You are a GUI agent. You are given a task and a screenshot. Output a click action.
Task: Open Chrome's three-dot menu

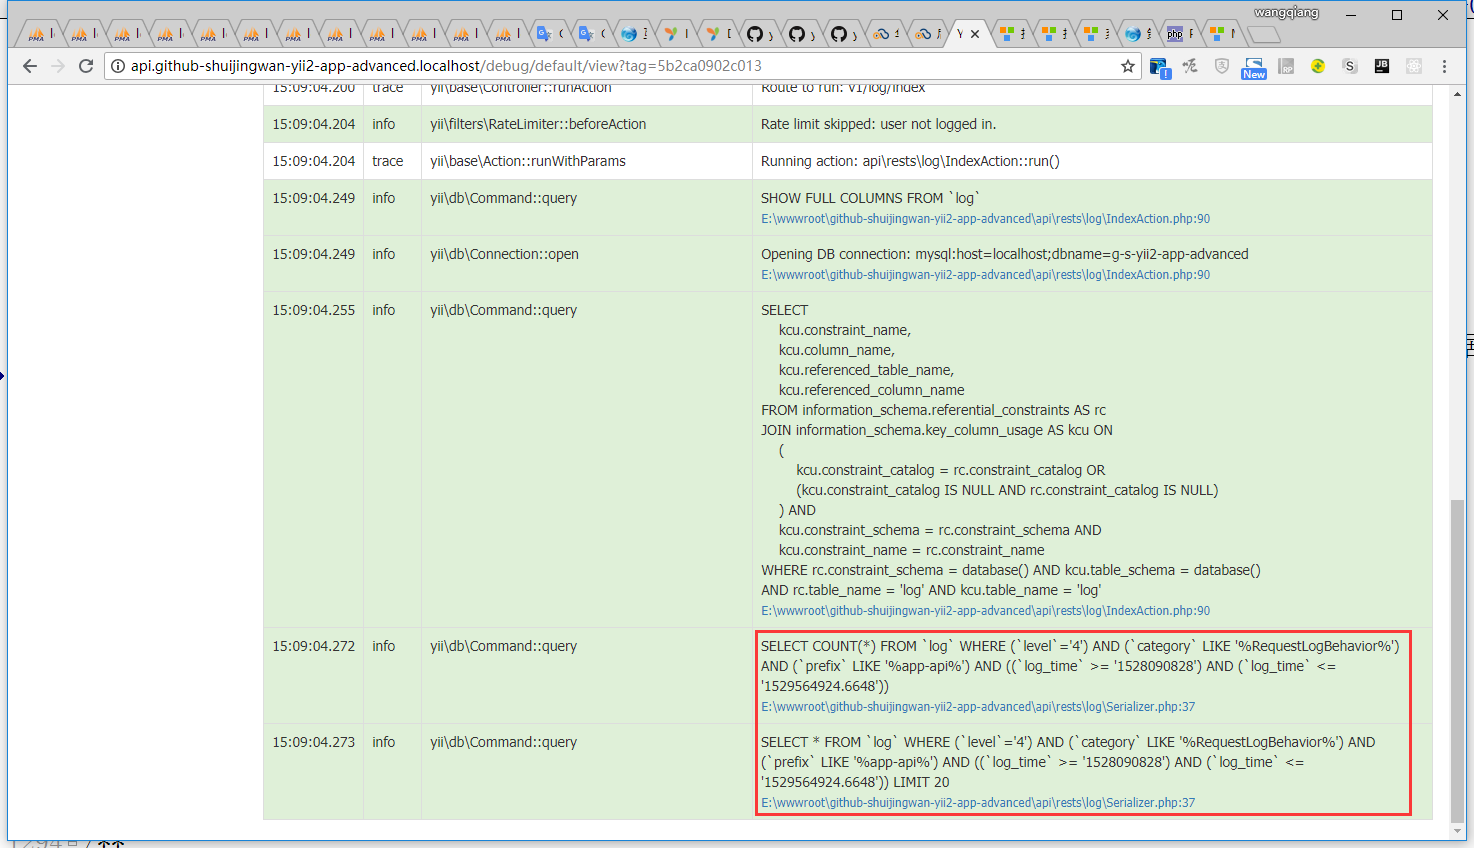tap(1444, 66)
